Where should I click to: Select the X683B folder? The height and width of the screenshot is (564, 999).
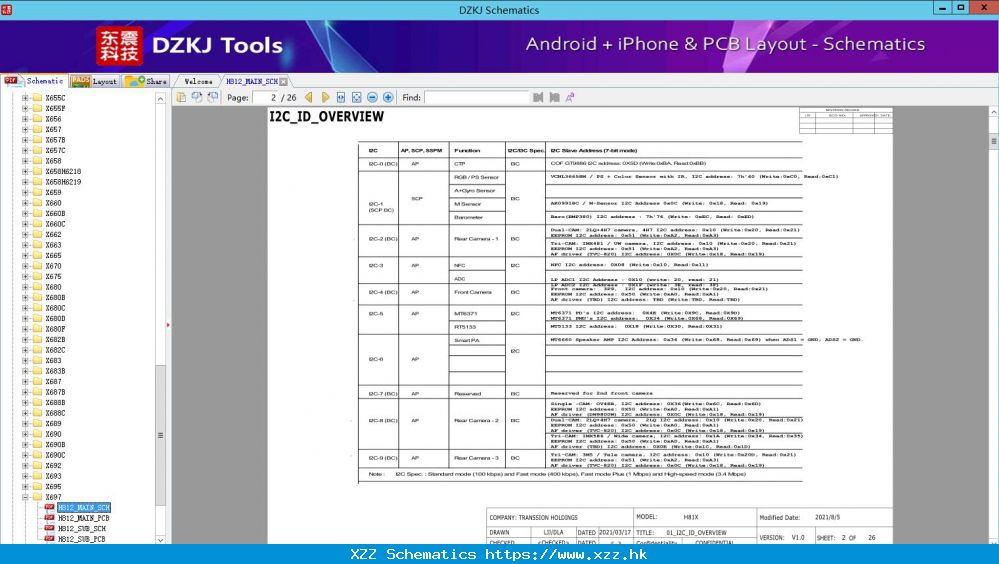click(55, 371)
